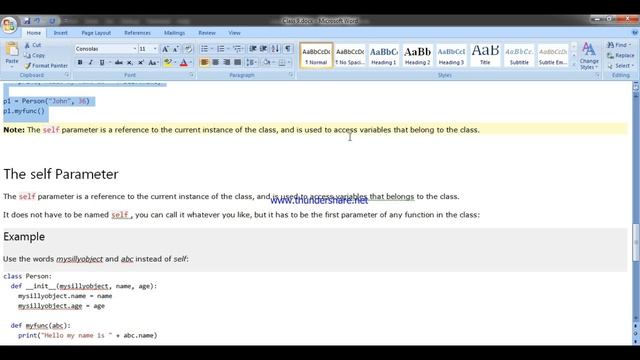The width and height of the screenshot is (640, 360).
Task: Shrink the font size
Action: 176,49
